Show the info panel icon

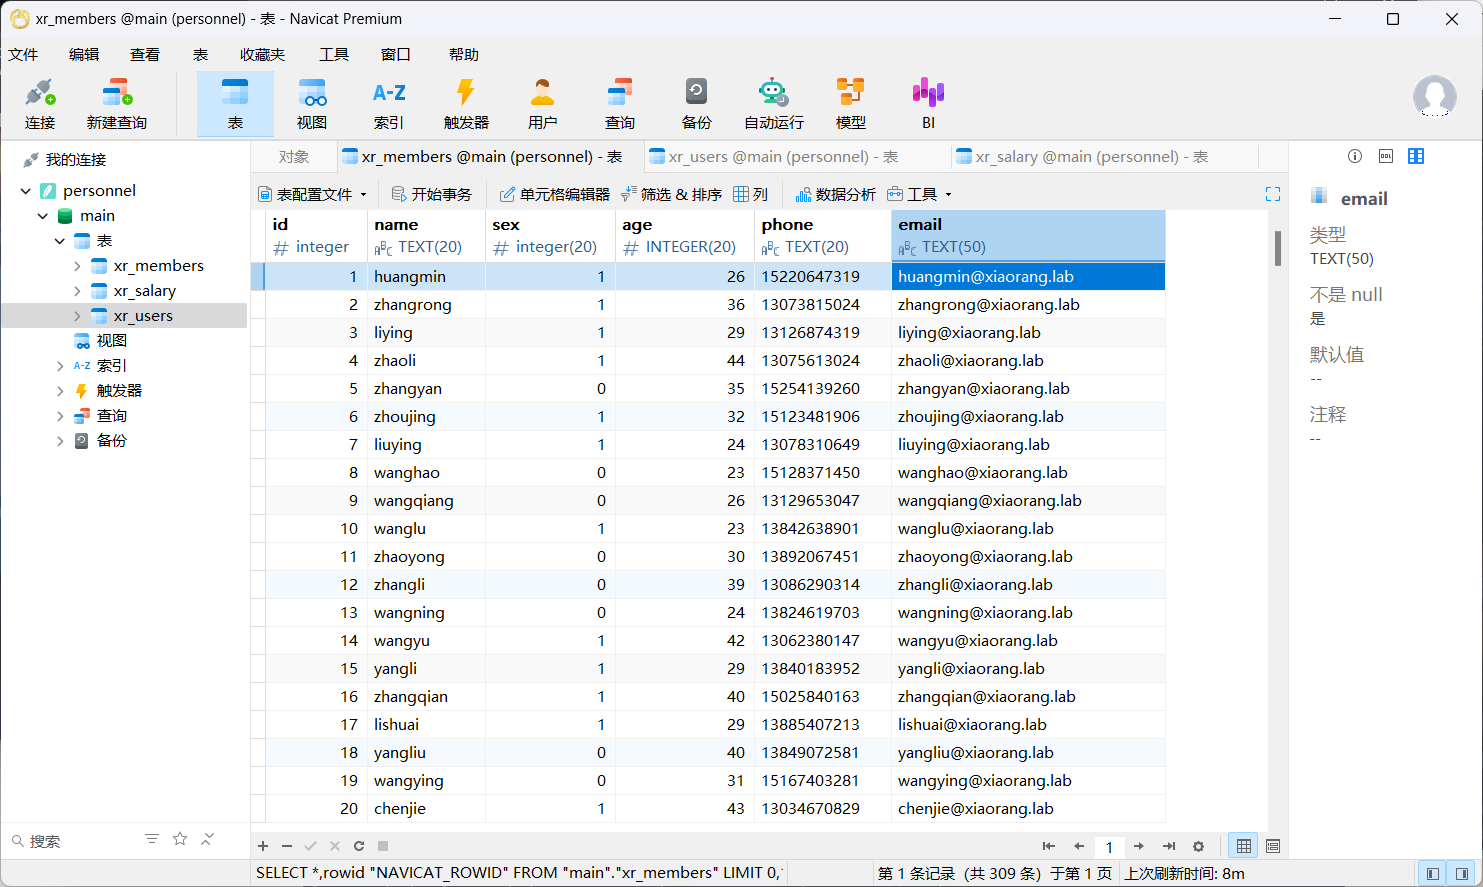(x=1355, y=156)
